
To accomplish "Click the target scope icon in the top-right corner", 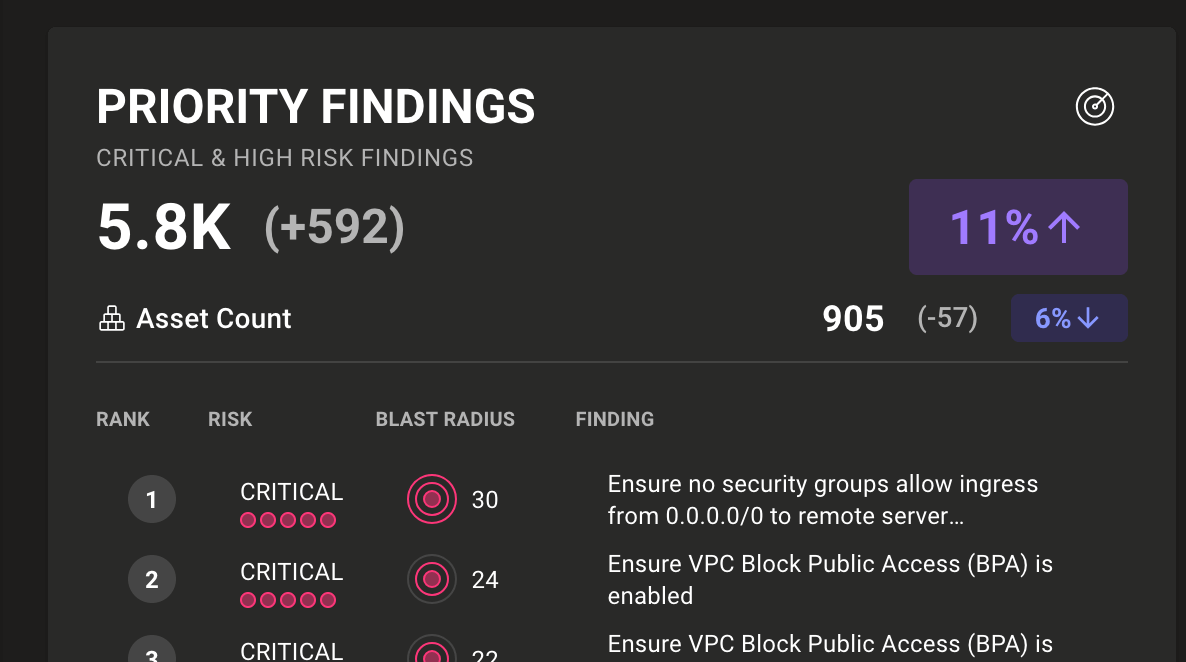I will click(x=1093, y=108).
